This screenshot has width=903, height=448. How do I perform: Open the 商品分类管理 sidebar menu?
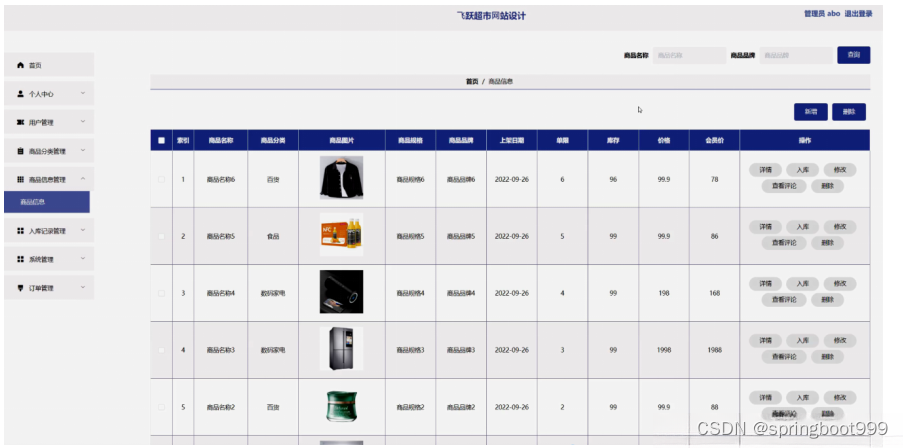click(49, 151)
